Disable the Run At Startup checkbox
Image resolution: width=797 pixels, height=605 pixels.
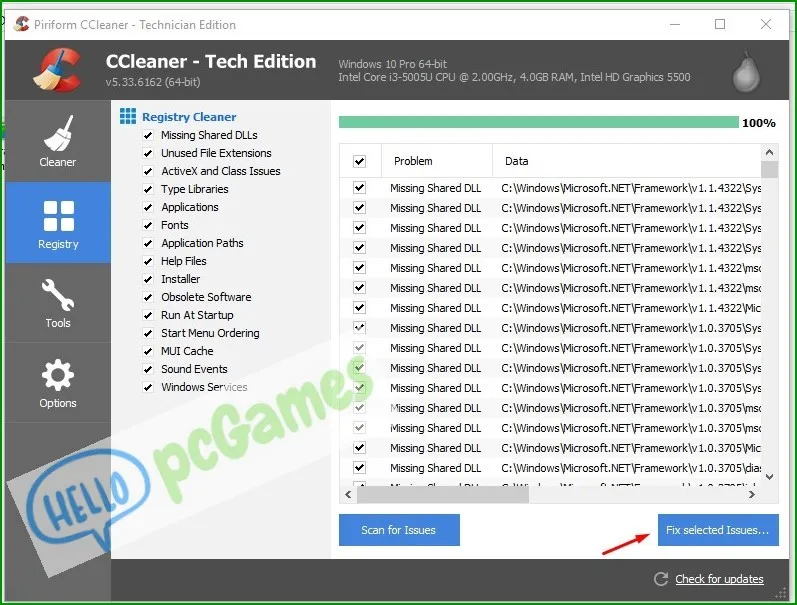[148, 315]
